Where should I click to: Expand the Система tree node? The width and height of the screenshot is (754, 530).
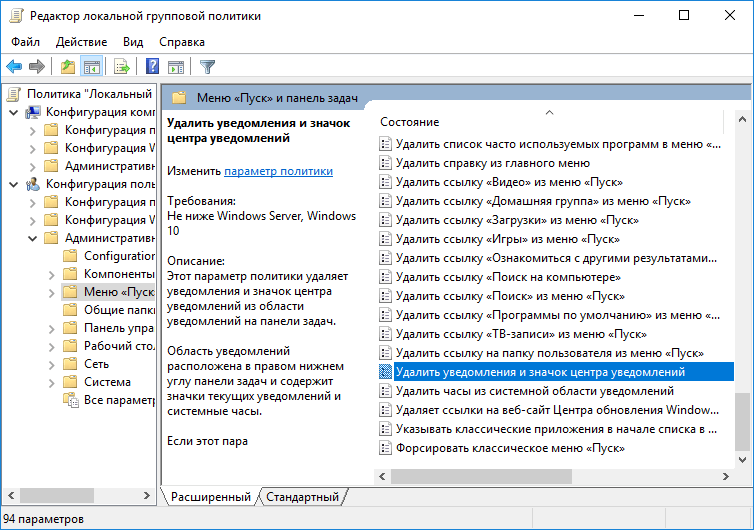51,382
